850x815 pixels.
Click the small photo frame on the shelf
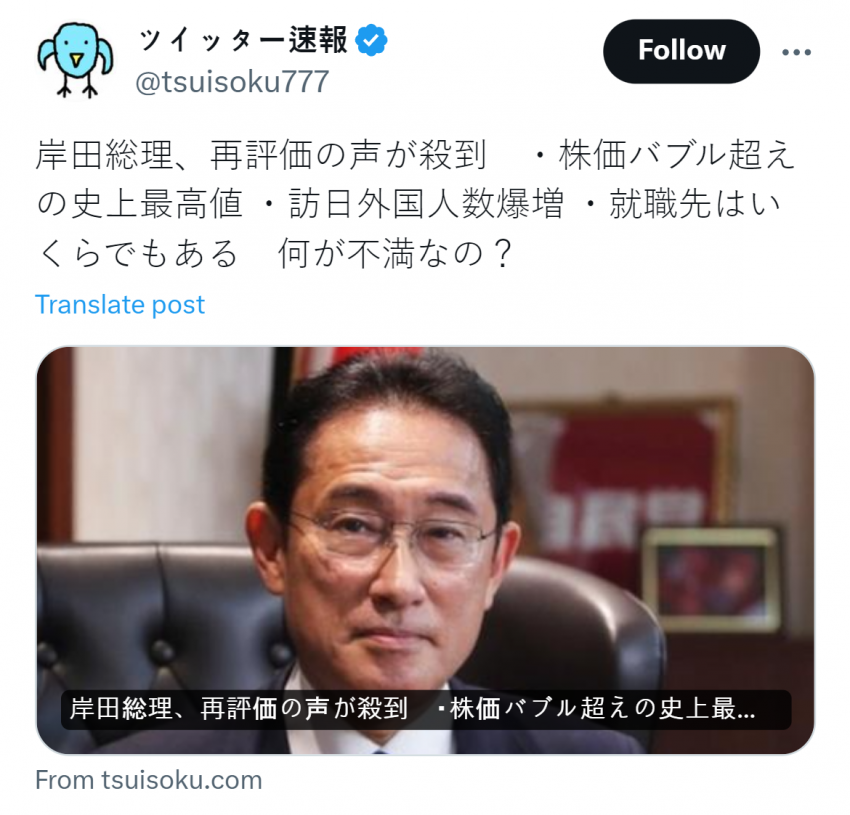pyautogui.click(x=713, y=579)
